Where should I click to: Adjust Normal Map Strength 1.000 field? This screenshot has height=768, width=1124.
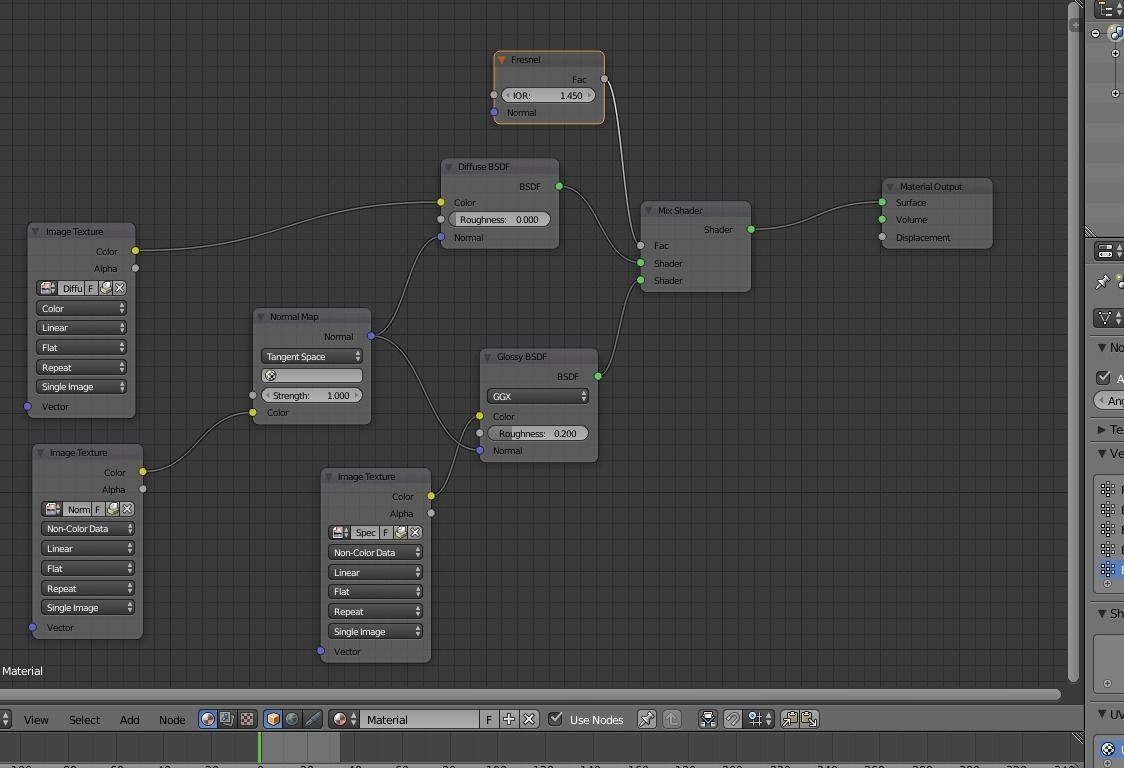point(312,395)
